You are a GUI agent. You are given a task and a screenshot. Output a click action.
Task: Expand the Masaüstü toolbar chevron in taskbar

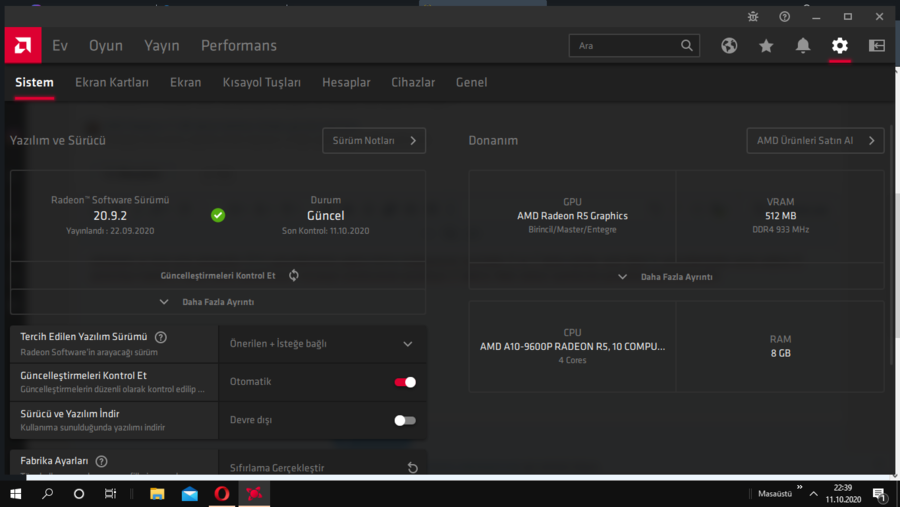pyautogui.click(x=800, y=487)
